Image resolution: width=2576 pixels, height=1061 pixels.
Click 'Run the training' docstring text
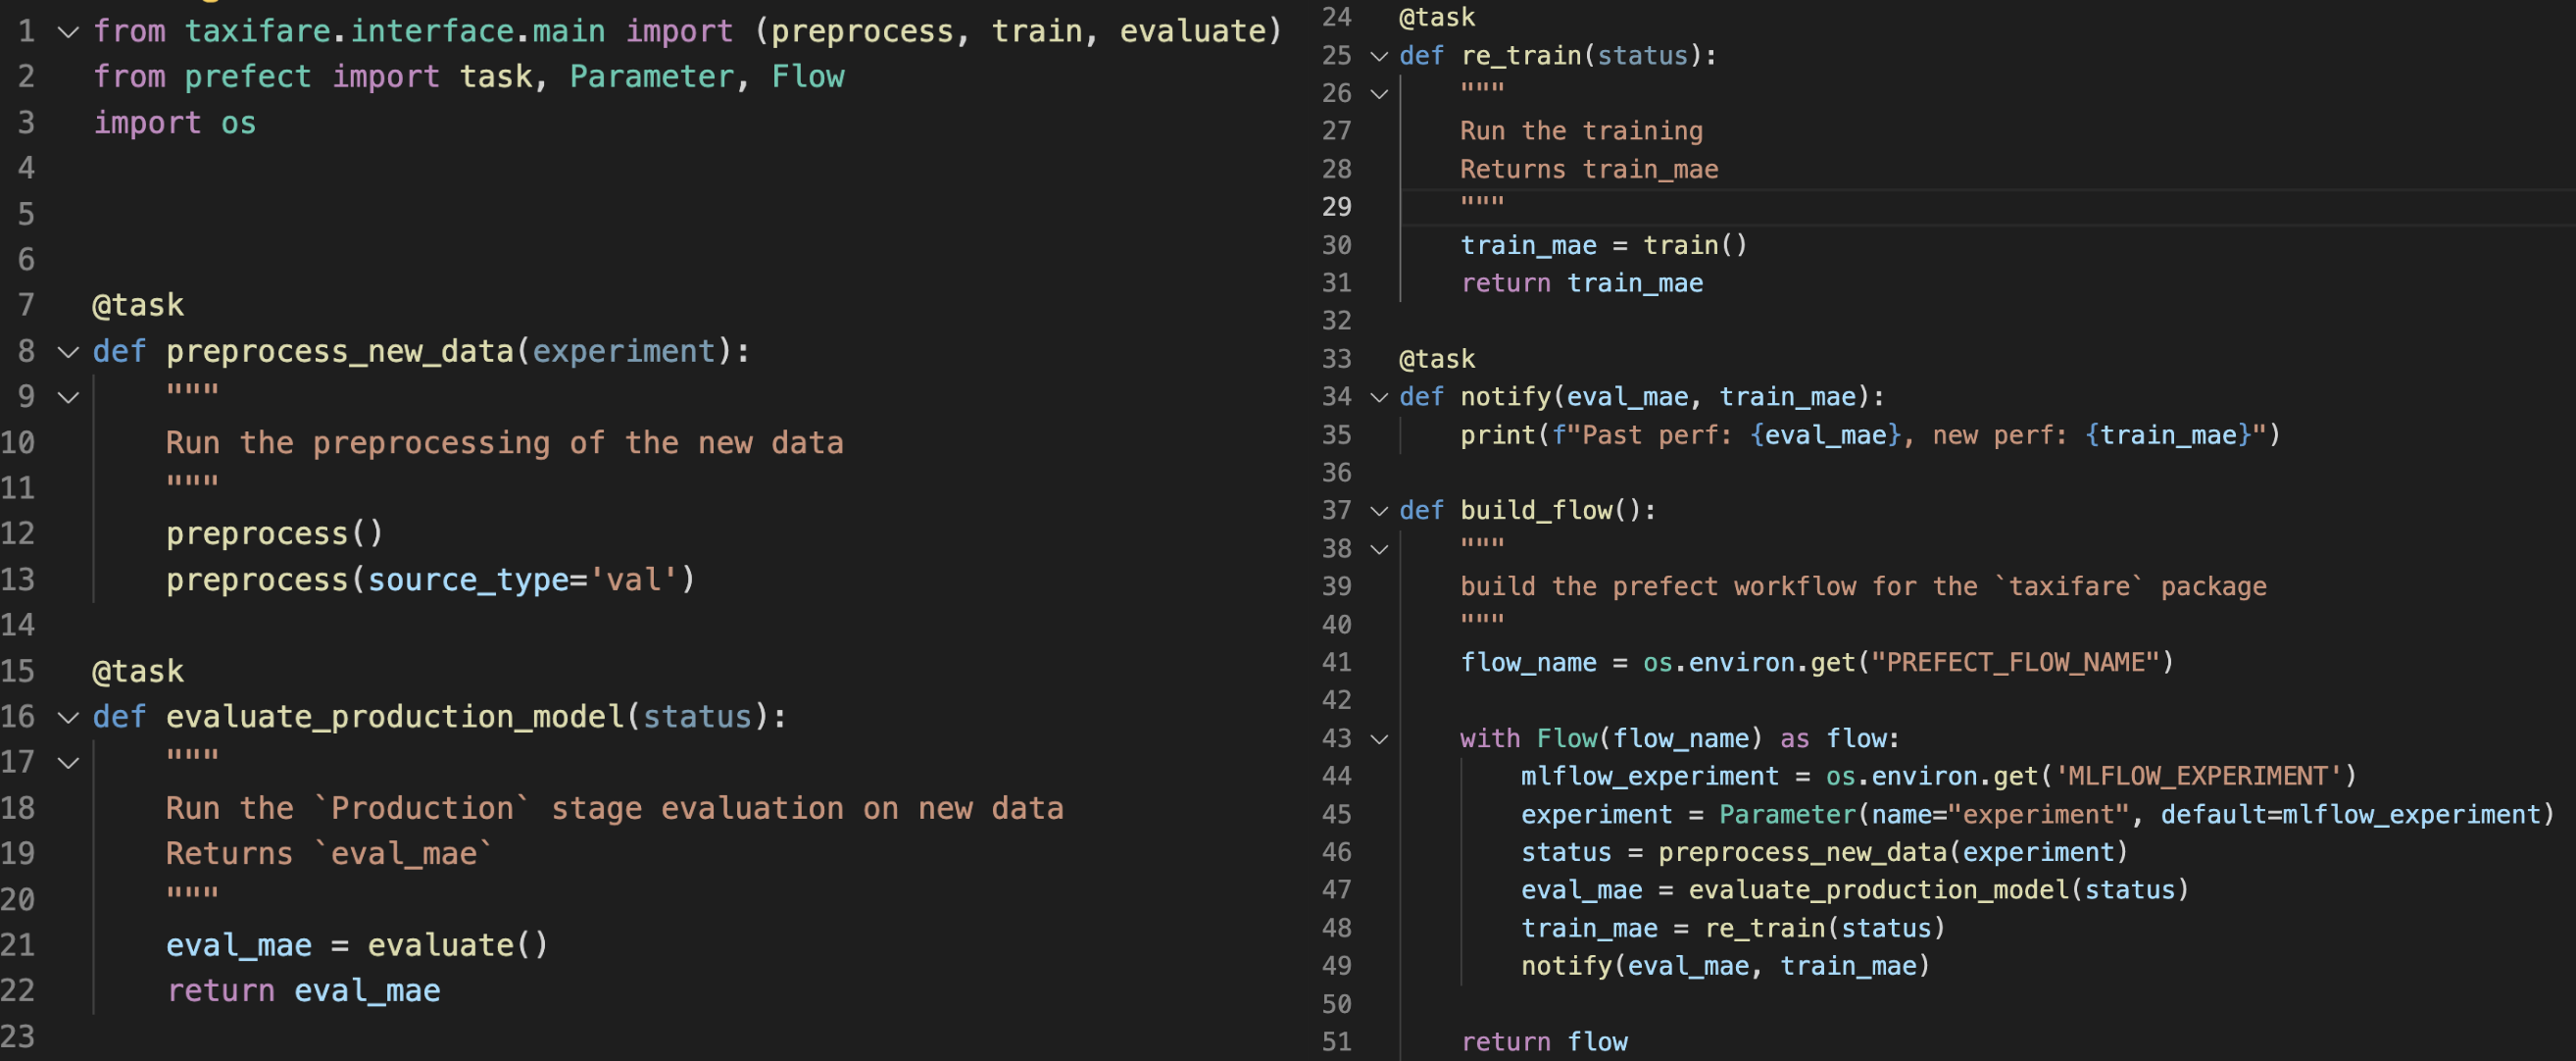tap(1581, 131)
